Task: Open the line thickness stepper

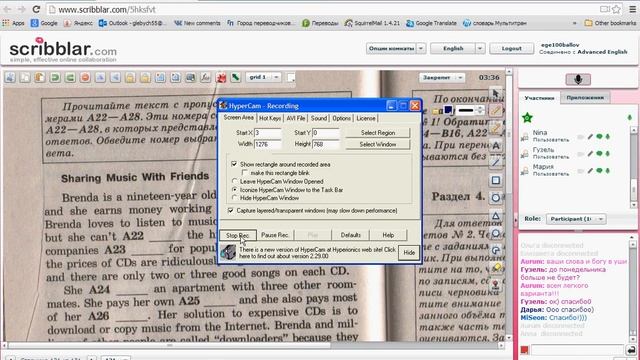Action: coord(480,110)
